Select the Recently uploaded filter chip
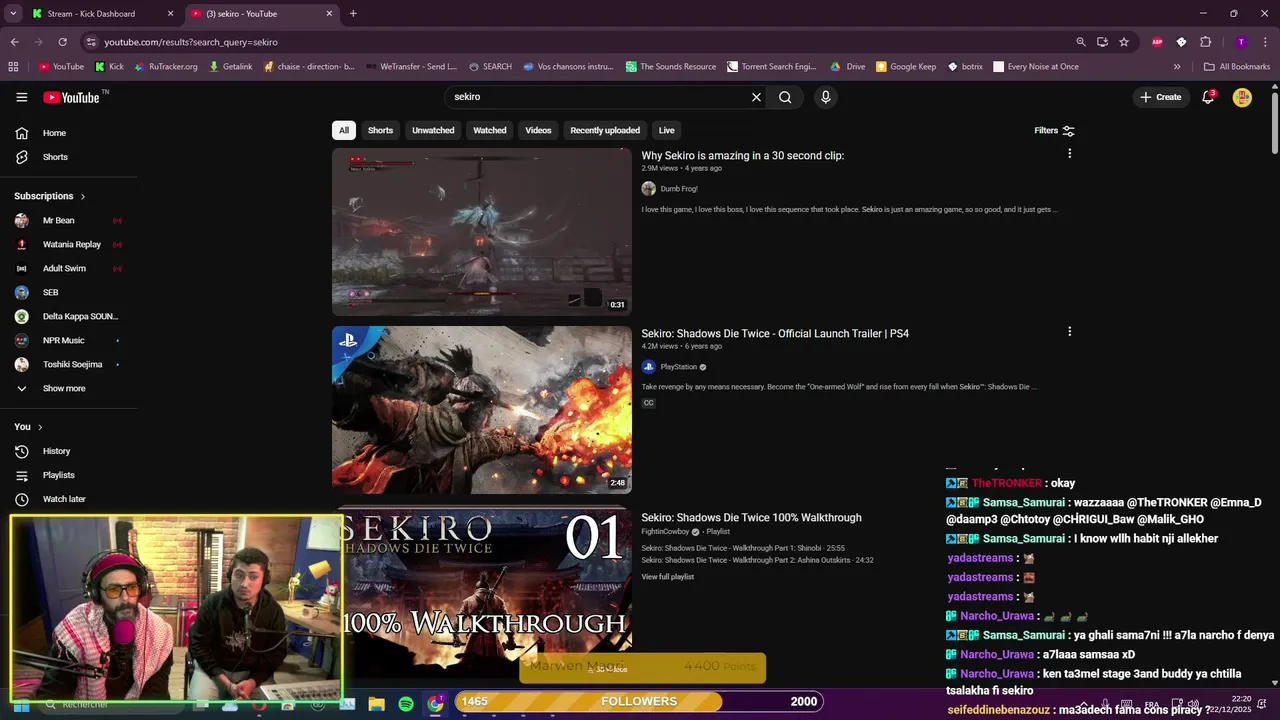Viewport: 1280px width, 720px height. (605, 130)
